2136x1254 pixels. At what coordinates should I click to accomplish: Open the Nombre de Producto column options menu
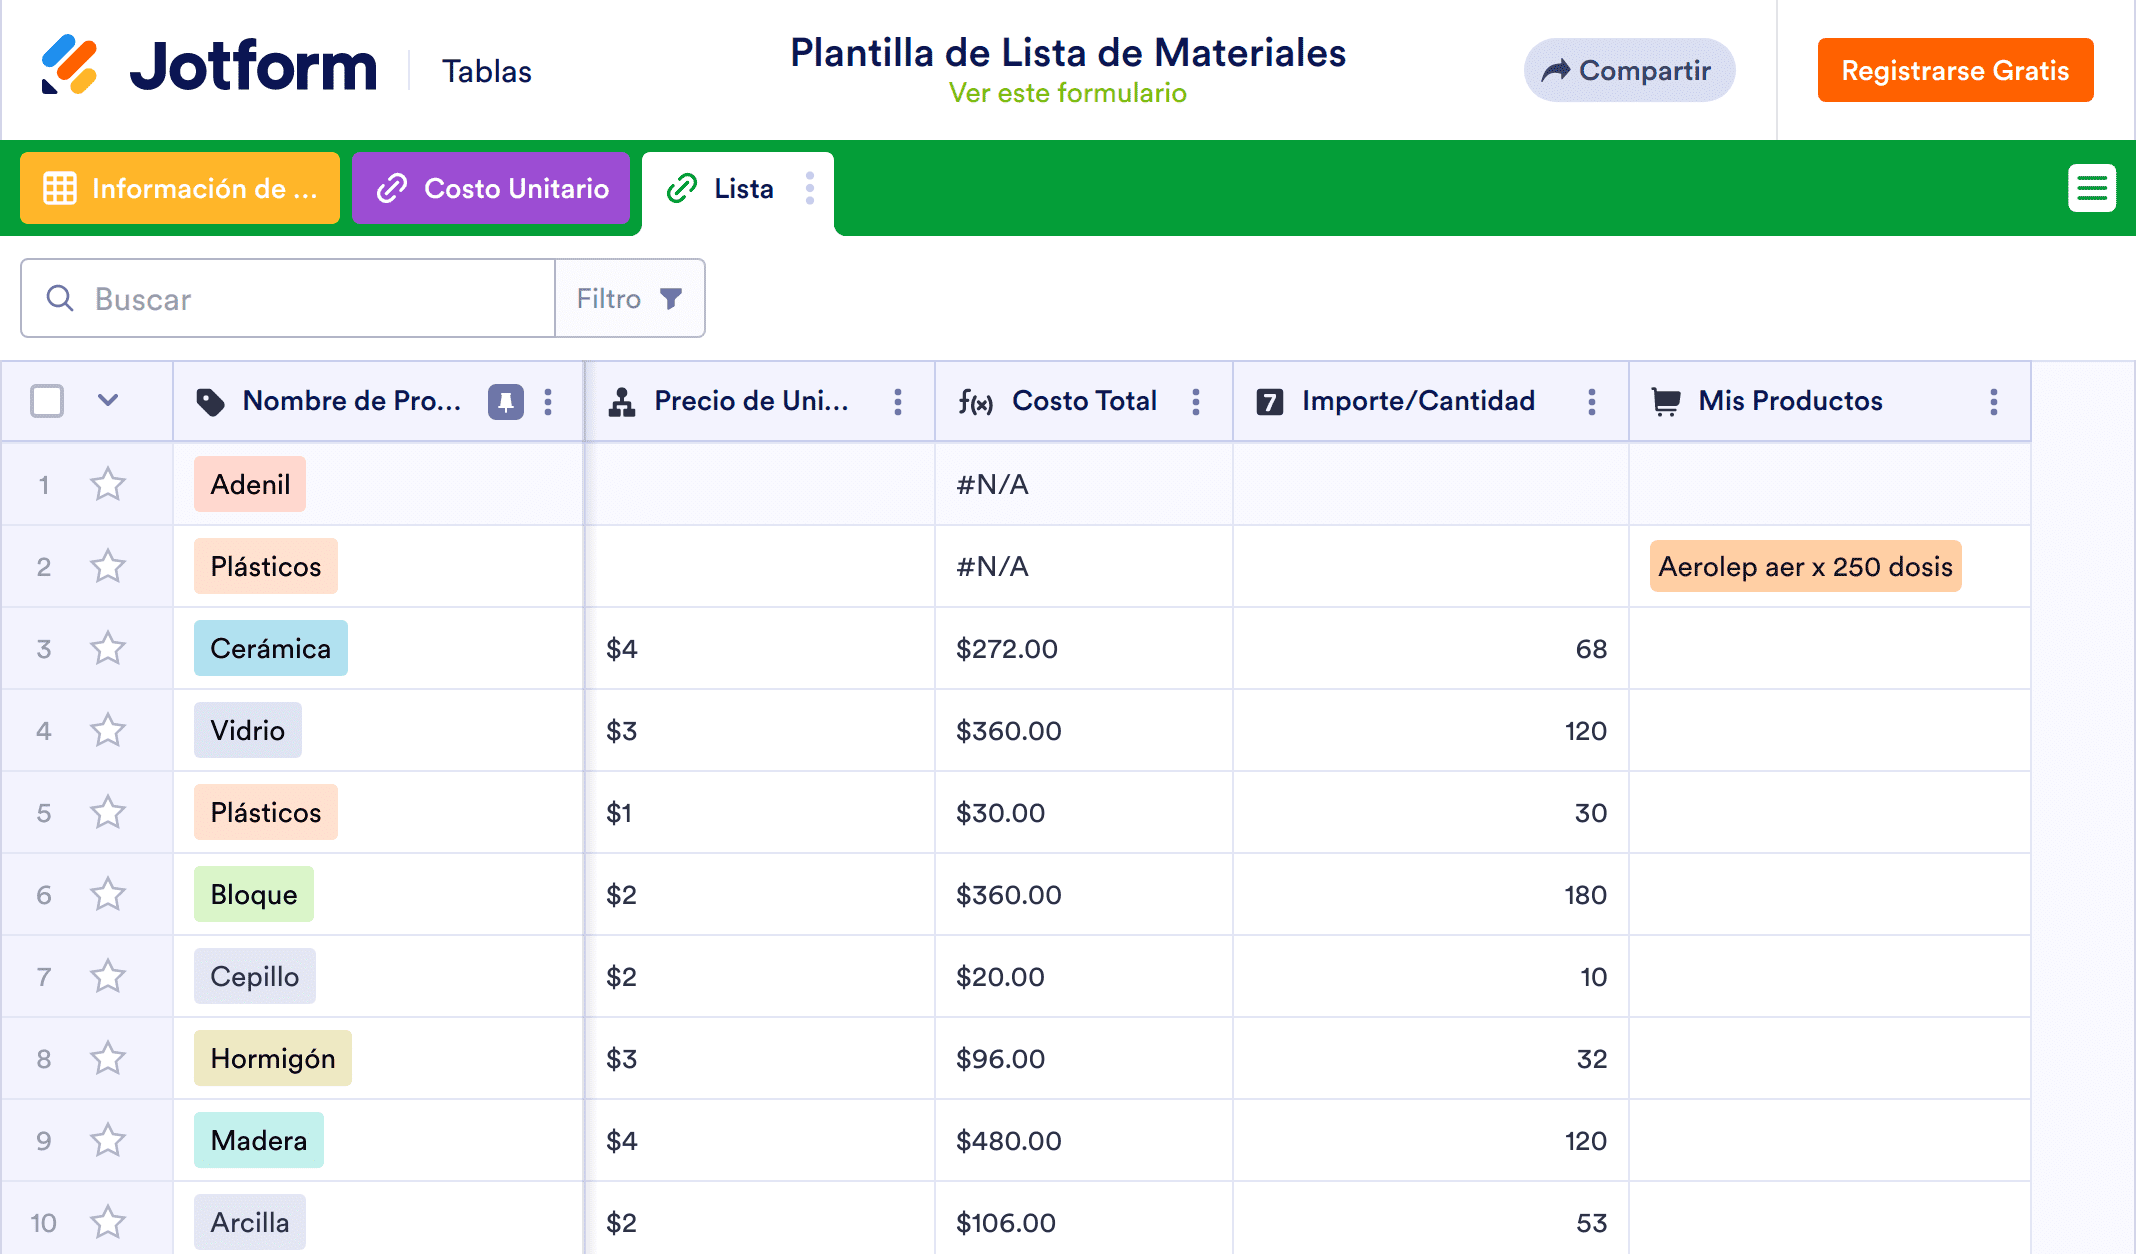548,402
